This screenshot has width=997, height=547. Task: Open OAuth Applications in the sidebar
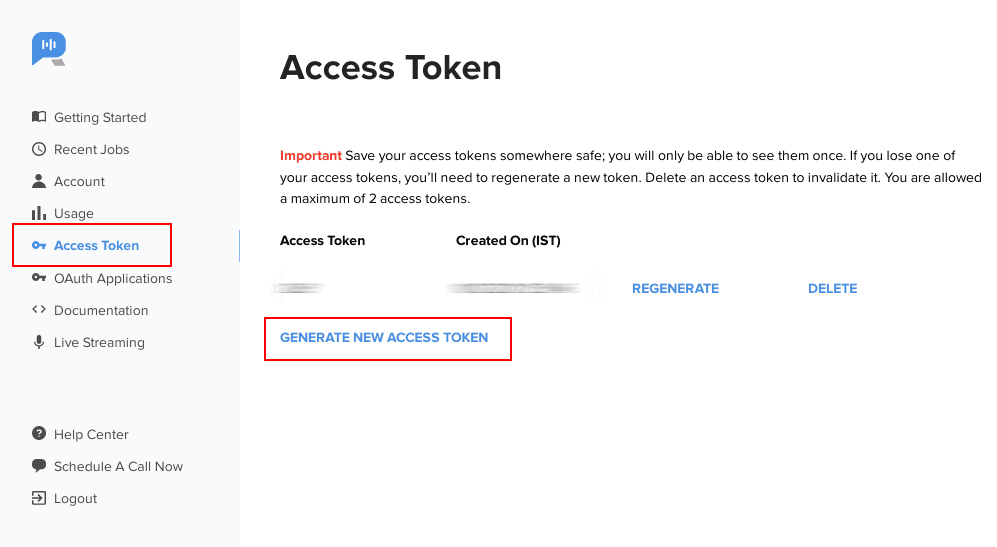[x=113, y=278]
